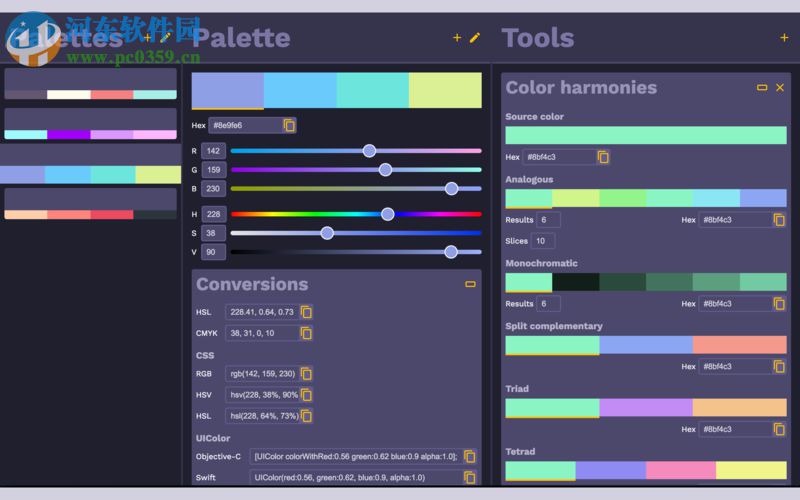This screenshot has height=500, width=800.
Task: Pick the yellow Tetrad swatch
Action: 751,470
